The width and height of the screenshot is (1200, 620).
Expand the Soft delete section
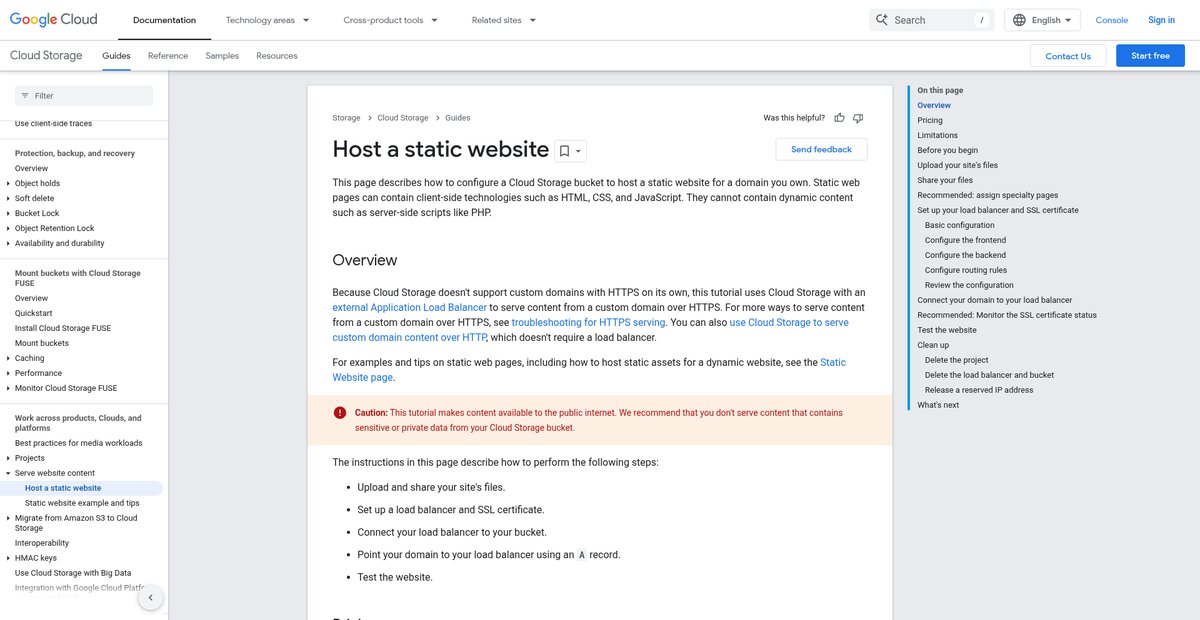click(x=9, y=199)
